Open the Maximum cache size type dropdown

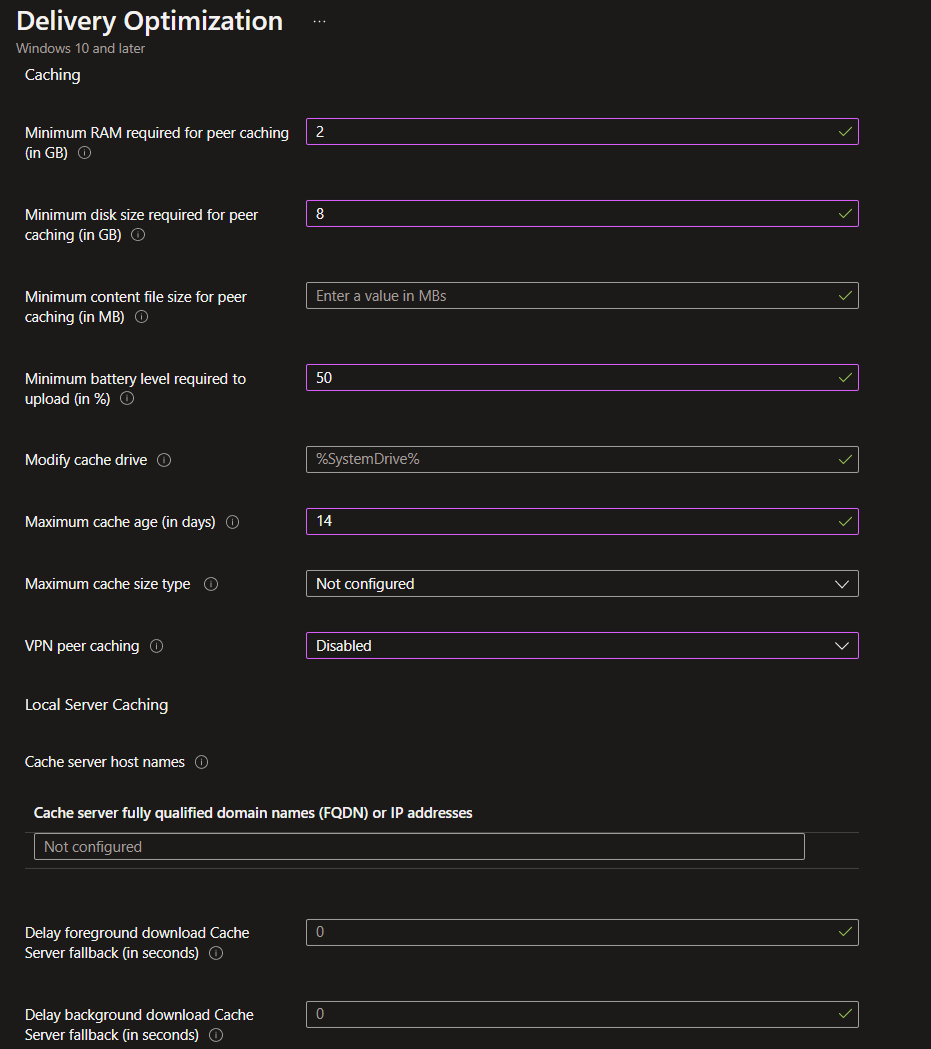tap(581, 584)
